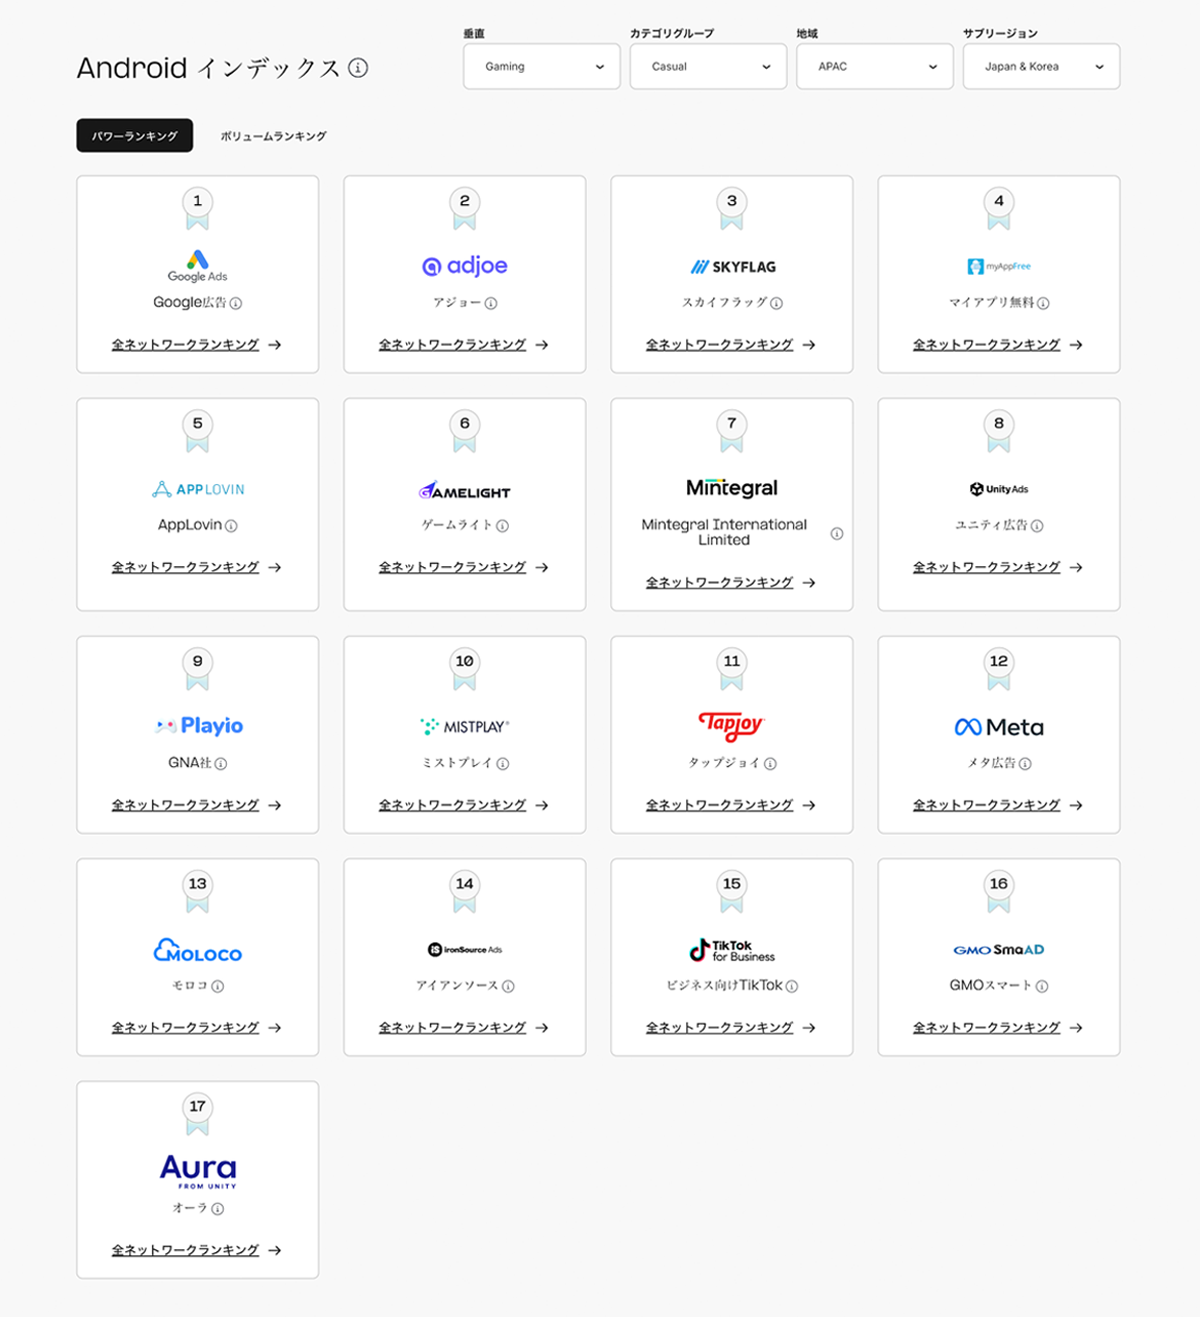This screenshot has height=1317, width=1200.
Task: Click info icon beside GMOスマート
Action: tap(1042, 986)
